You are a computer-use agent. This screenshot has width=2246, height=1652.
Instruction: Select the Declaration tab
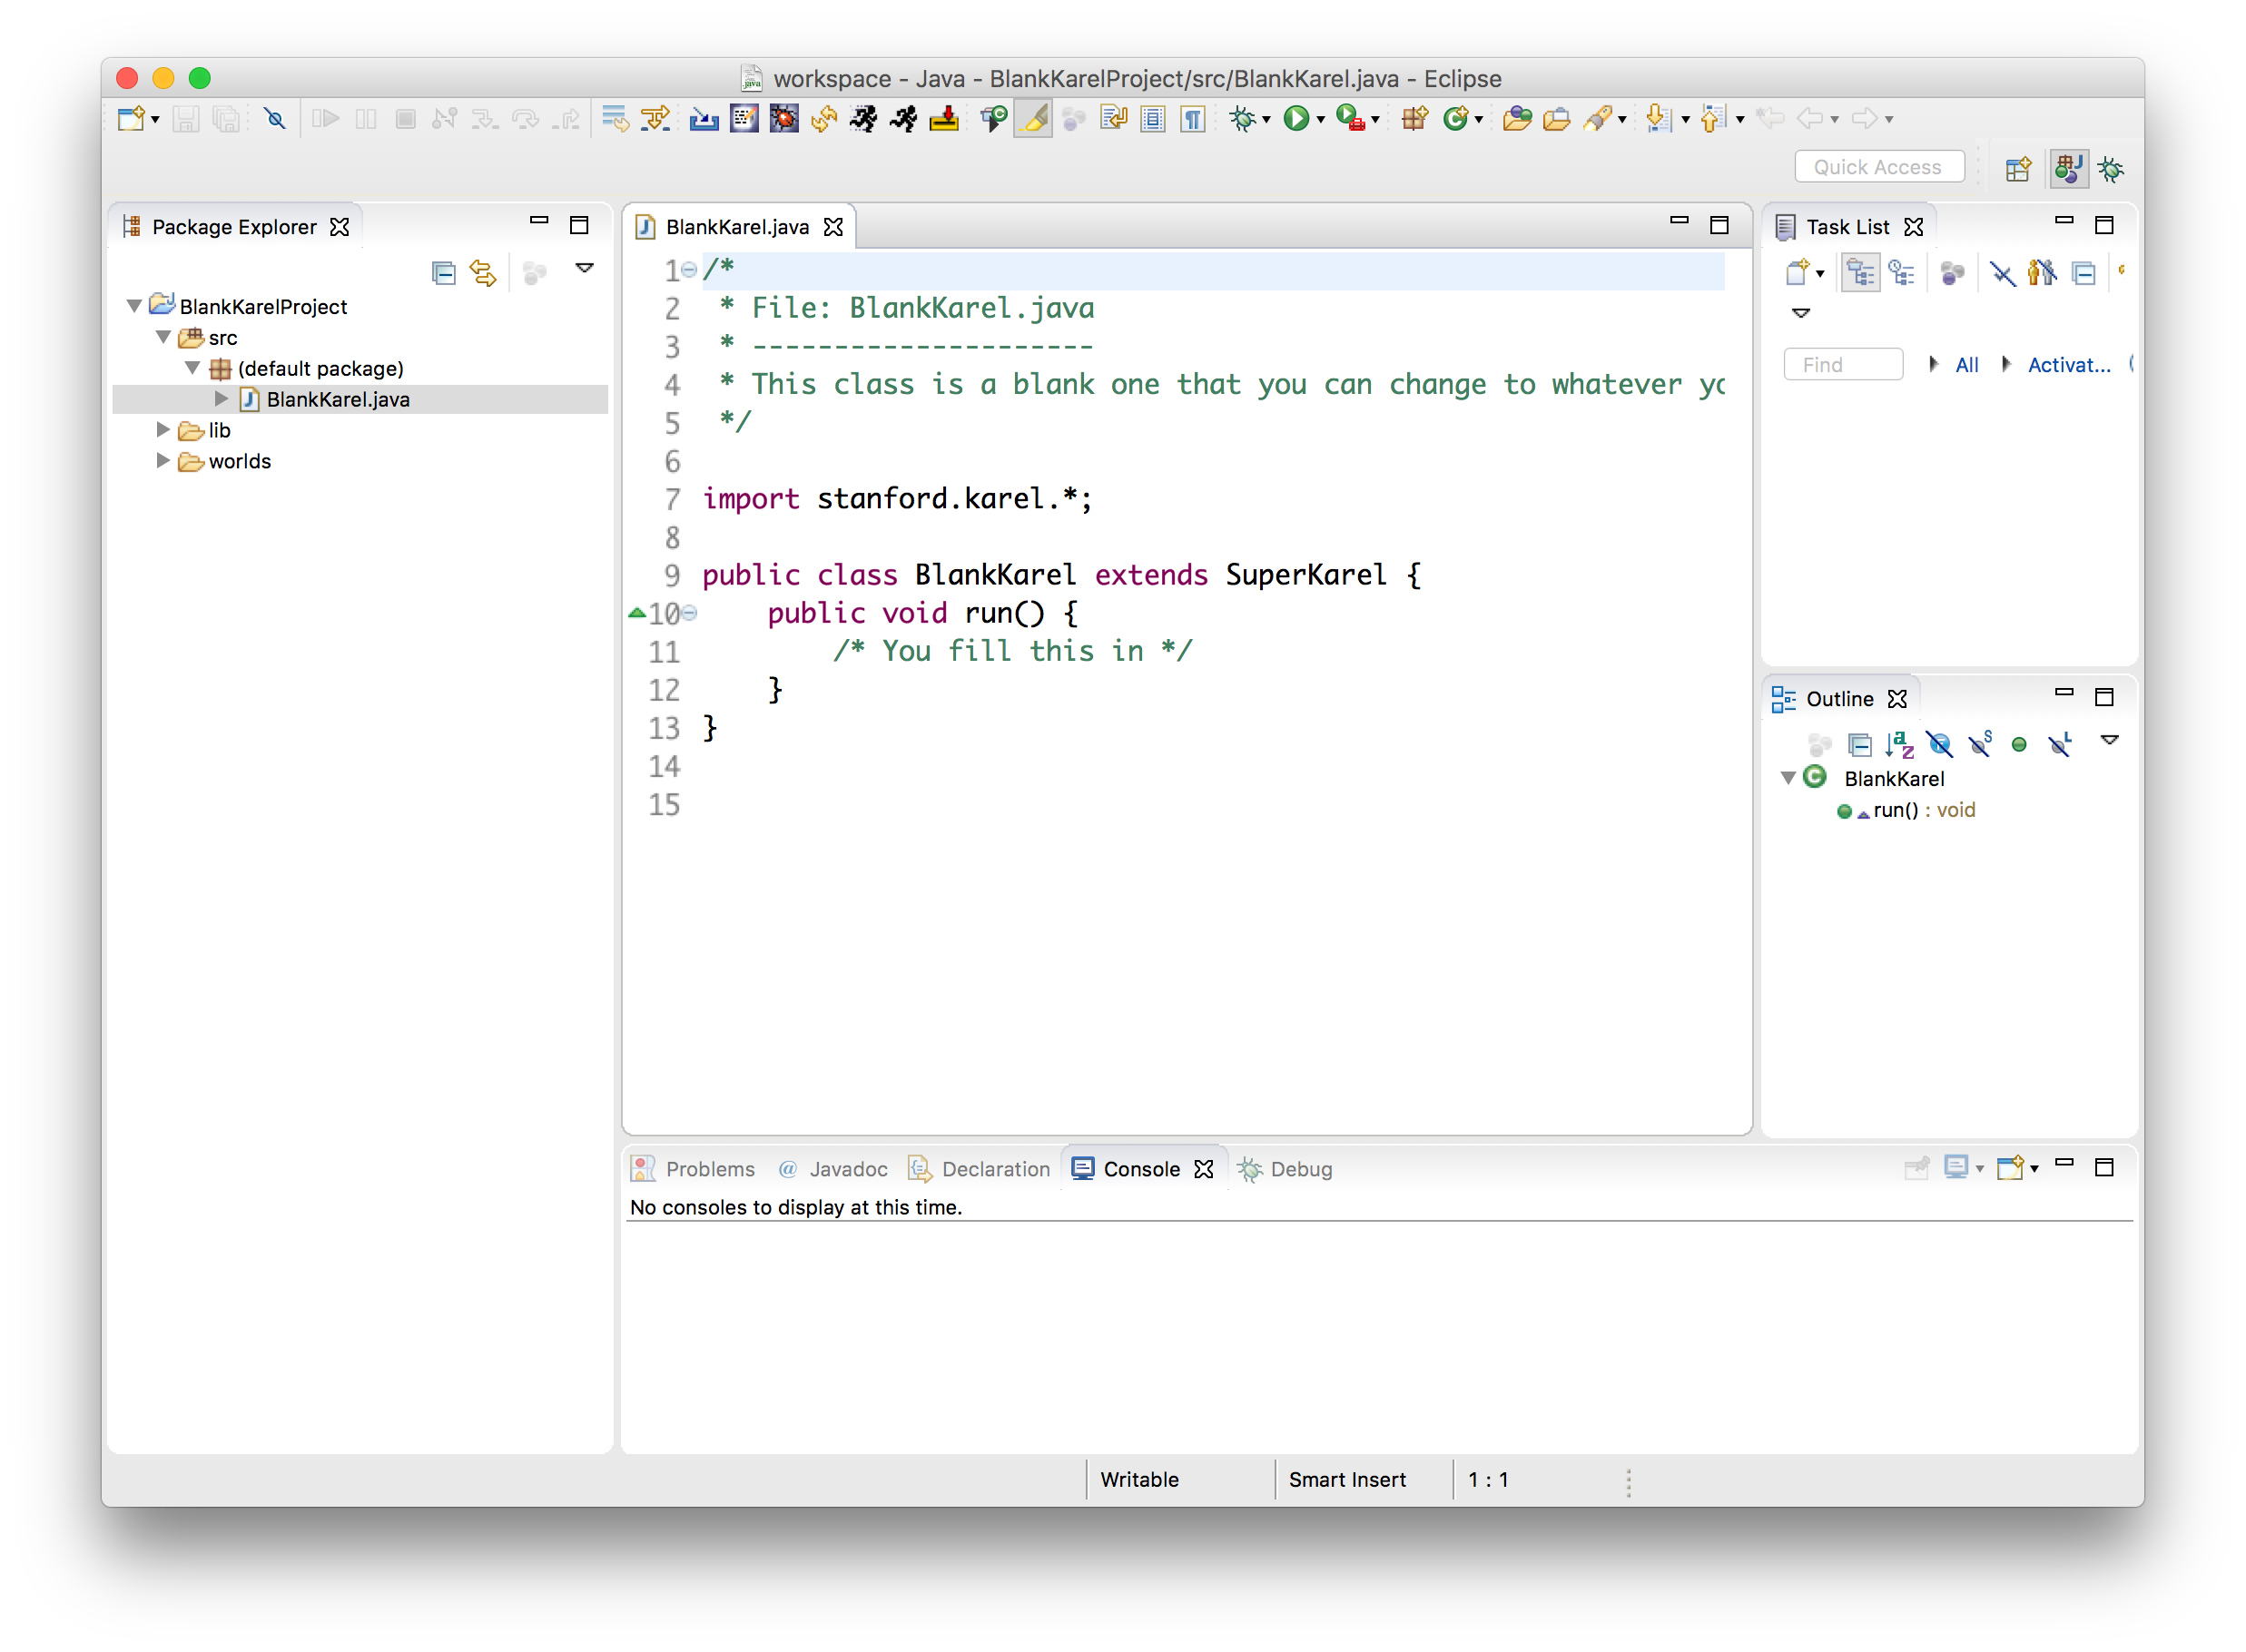coord(979,1168)
